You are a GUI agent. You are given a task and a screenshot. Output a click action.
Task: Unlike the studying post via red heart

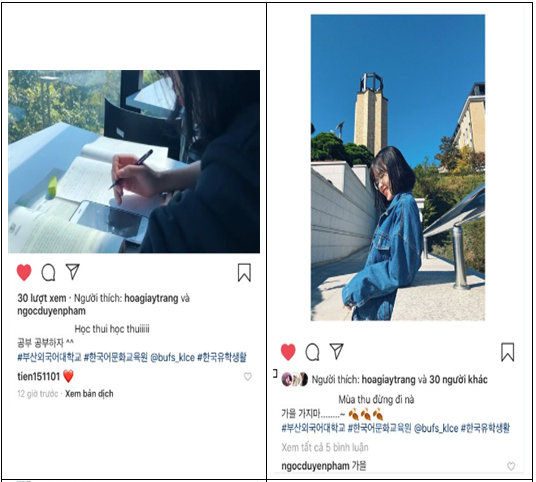point(24,272)
